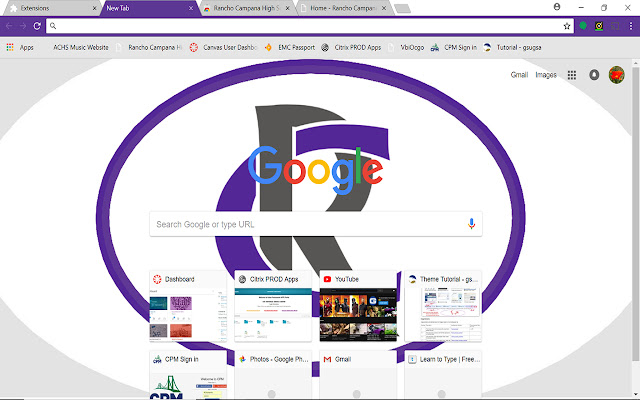This screenshot has height=400, width=640.
Task: Open the Citrix PROD Apps tile
Action: [x=273, y=306]
